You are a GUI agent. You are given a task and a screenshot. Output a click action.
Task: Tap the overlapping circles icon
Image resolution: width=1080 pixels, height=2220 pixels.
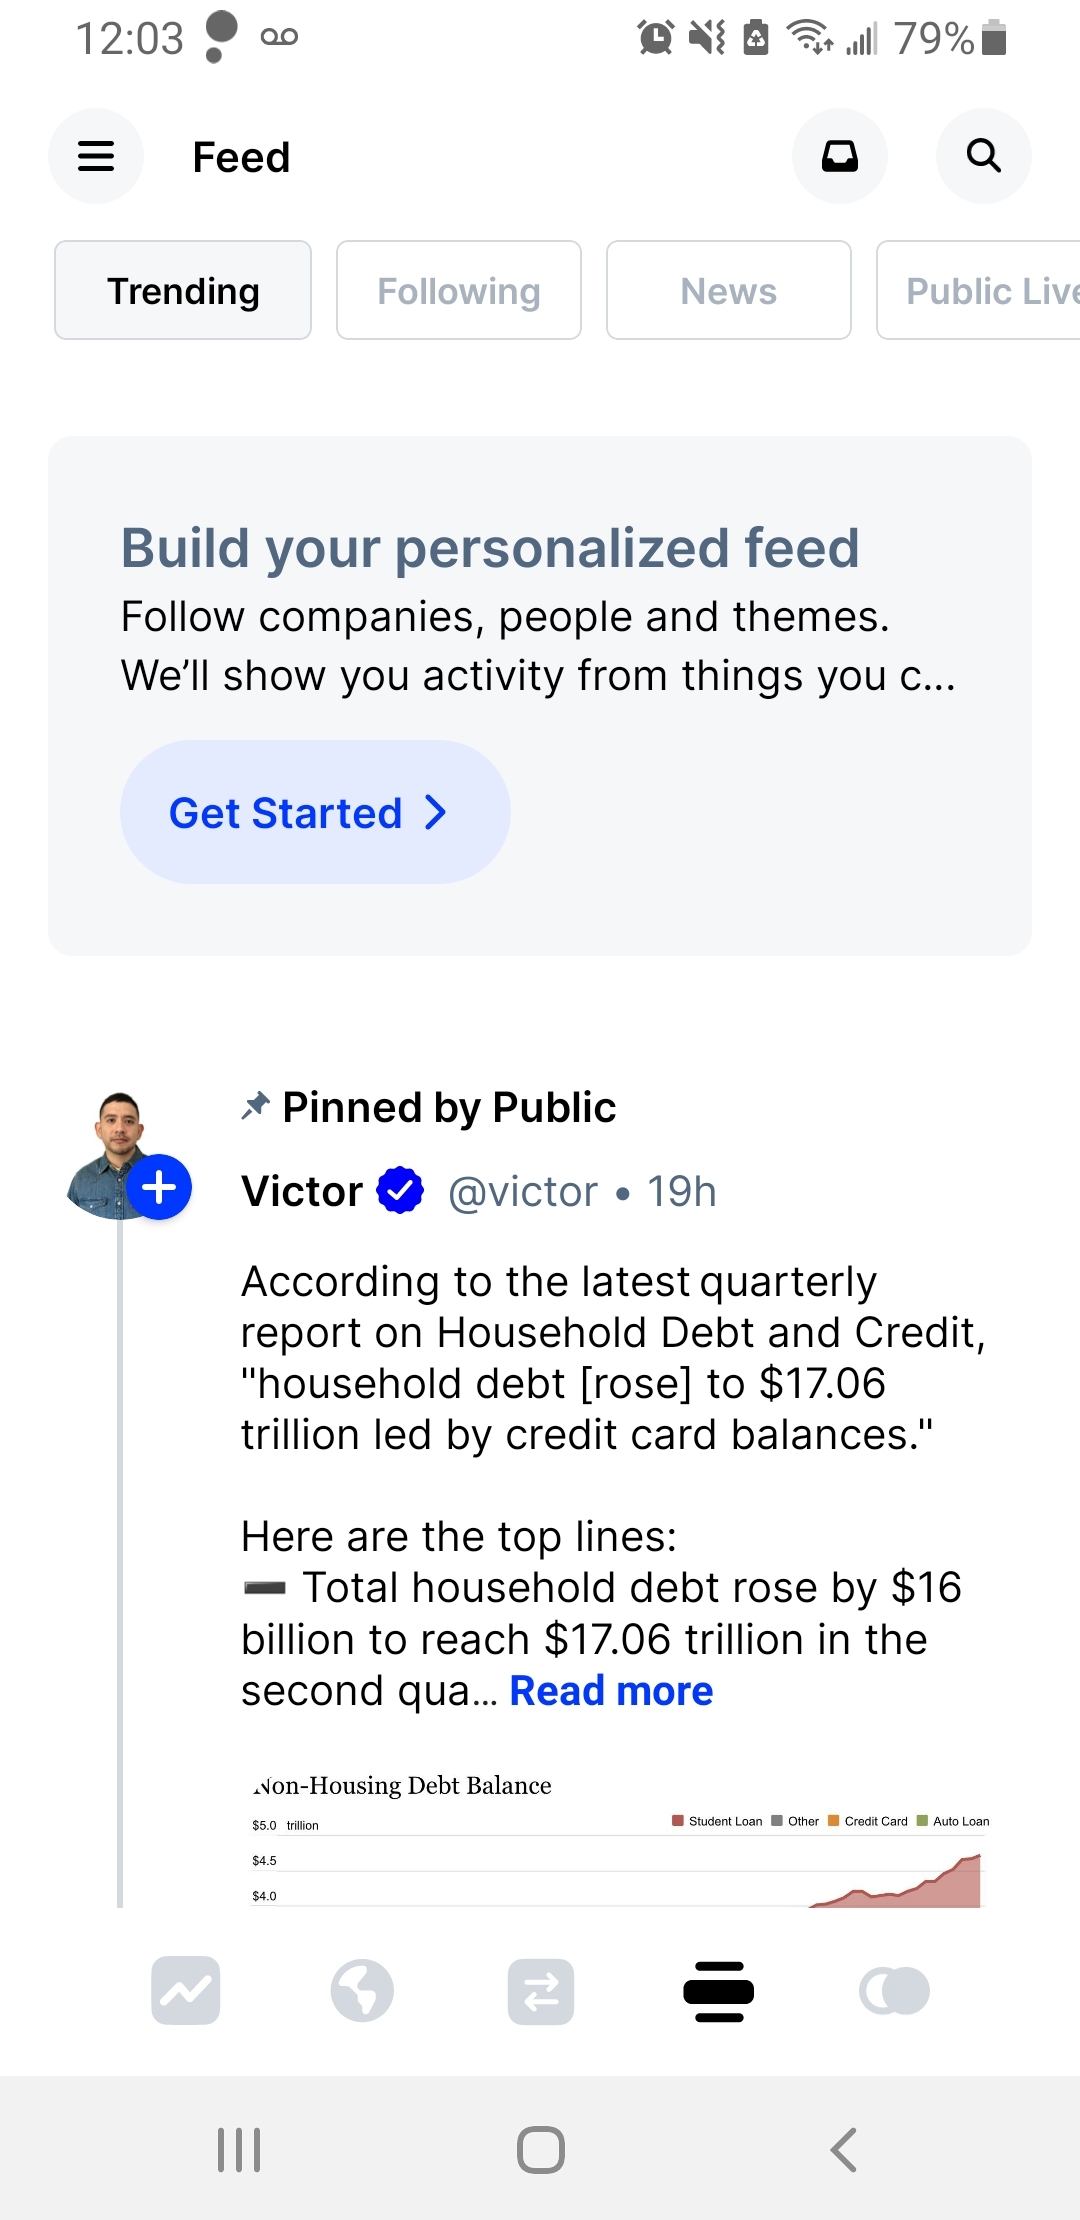click(x=894, y=1990)
